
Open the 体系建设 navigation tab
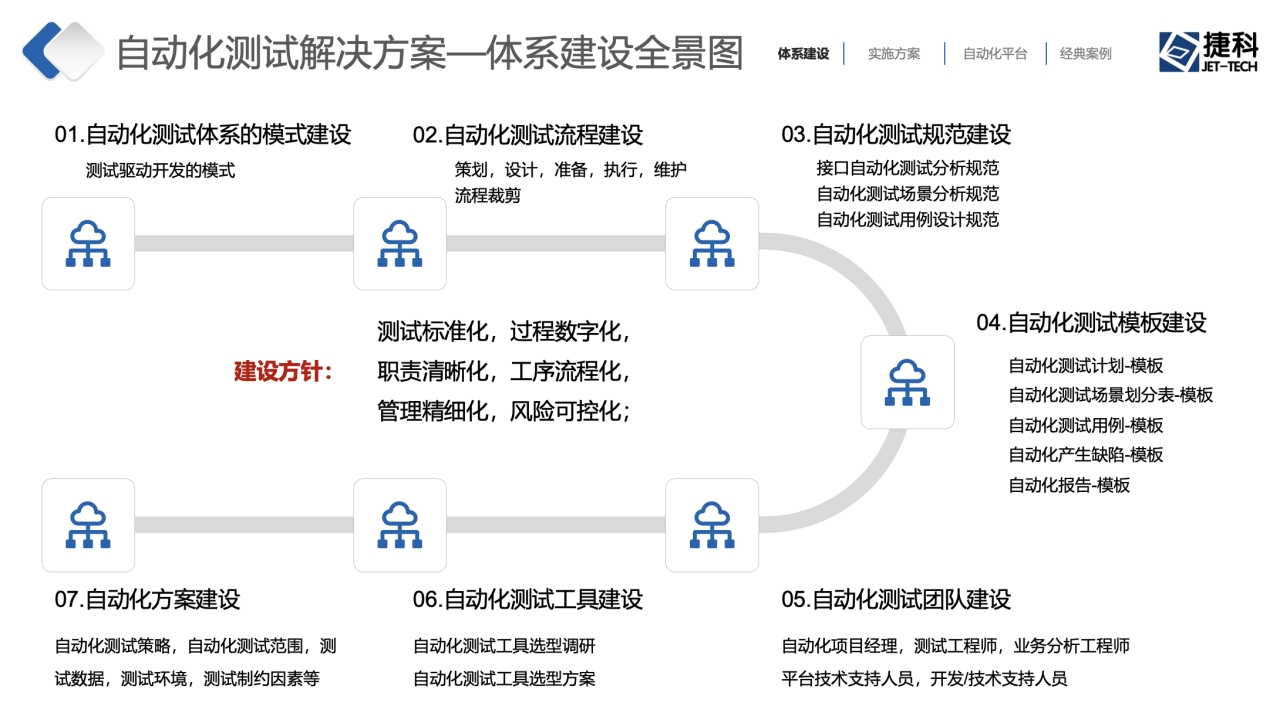point(803,54)
